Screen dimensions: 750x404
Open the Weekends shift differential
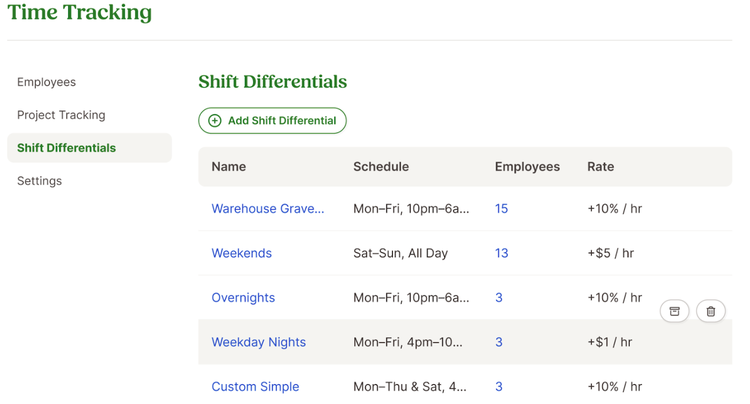242,253
